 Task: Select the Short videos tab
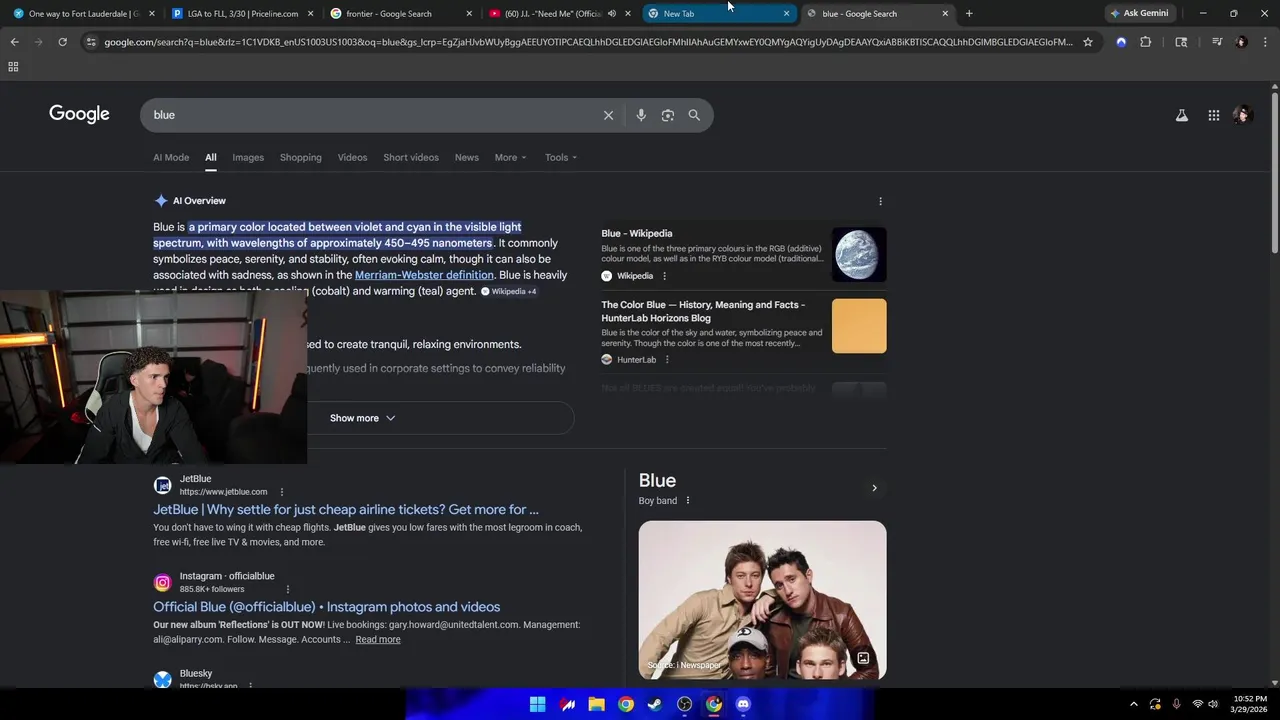[x=411, y=157]
